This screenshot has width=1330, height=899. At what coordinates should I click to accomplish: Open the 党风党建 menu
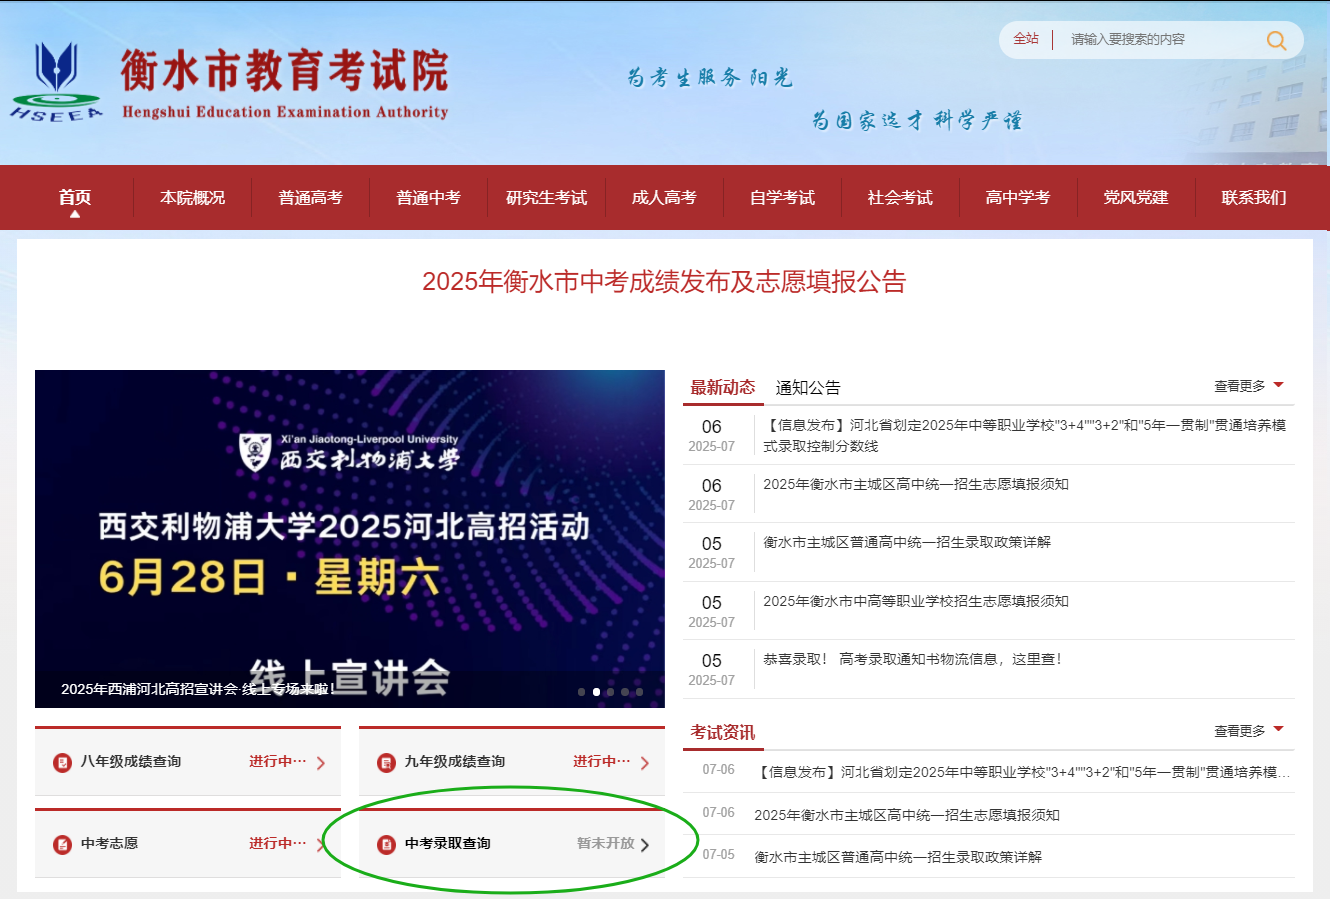click(1136, 198)
